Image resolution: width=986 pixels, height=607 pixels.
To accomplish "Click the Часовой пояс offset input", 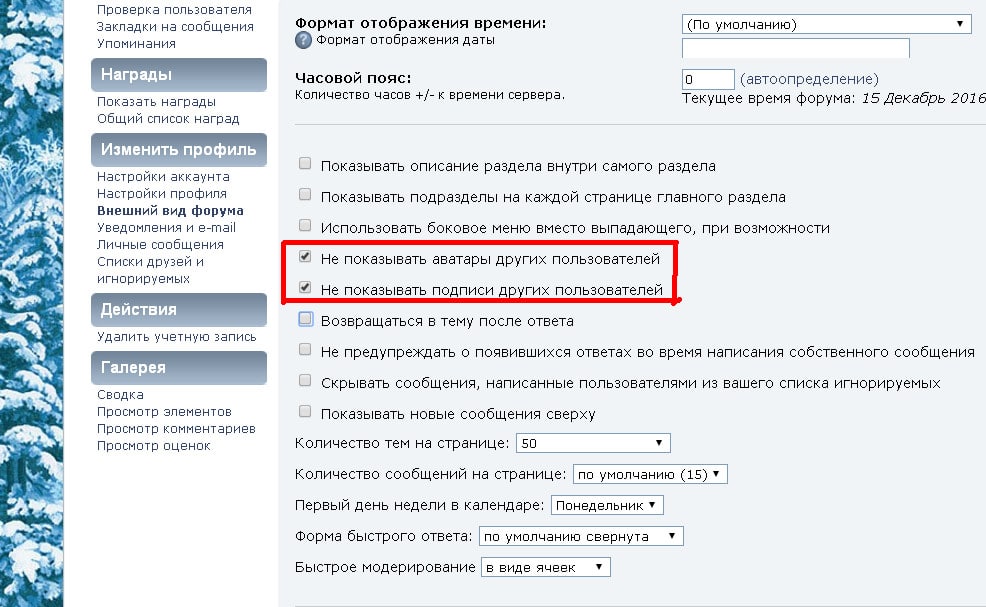I will tap(708, 79).
